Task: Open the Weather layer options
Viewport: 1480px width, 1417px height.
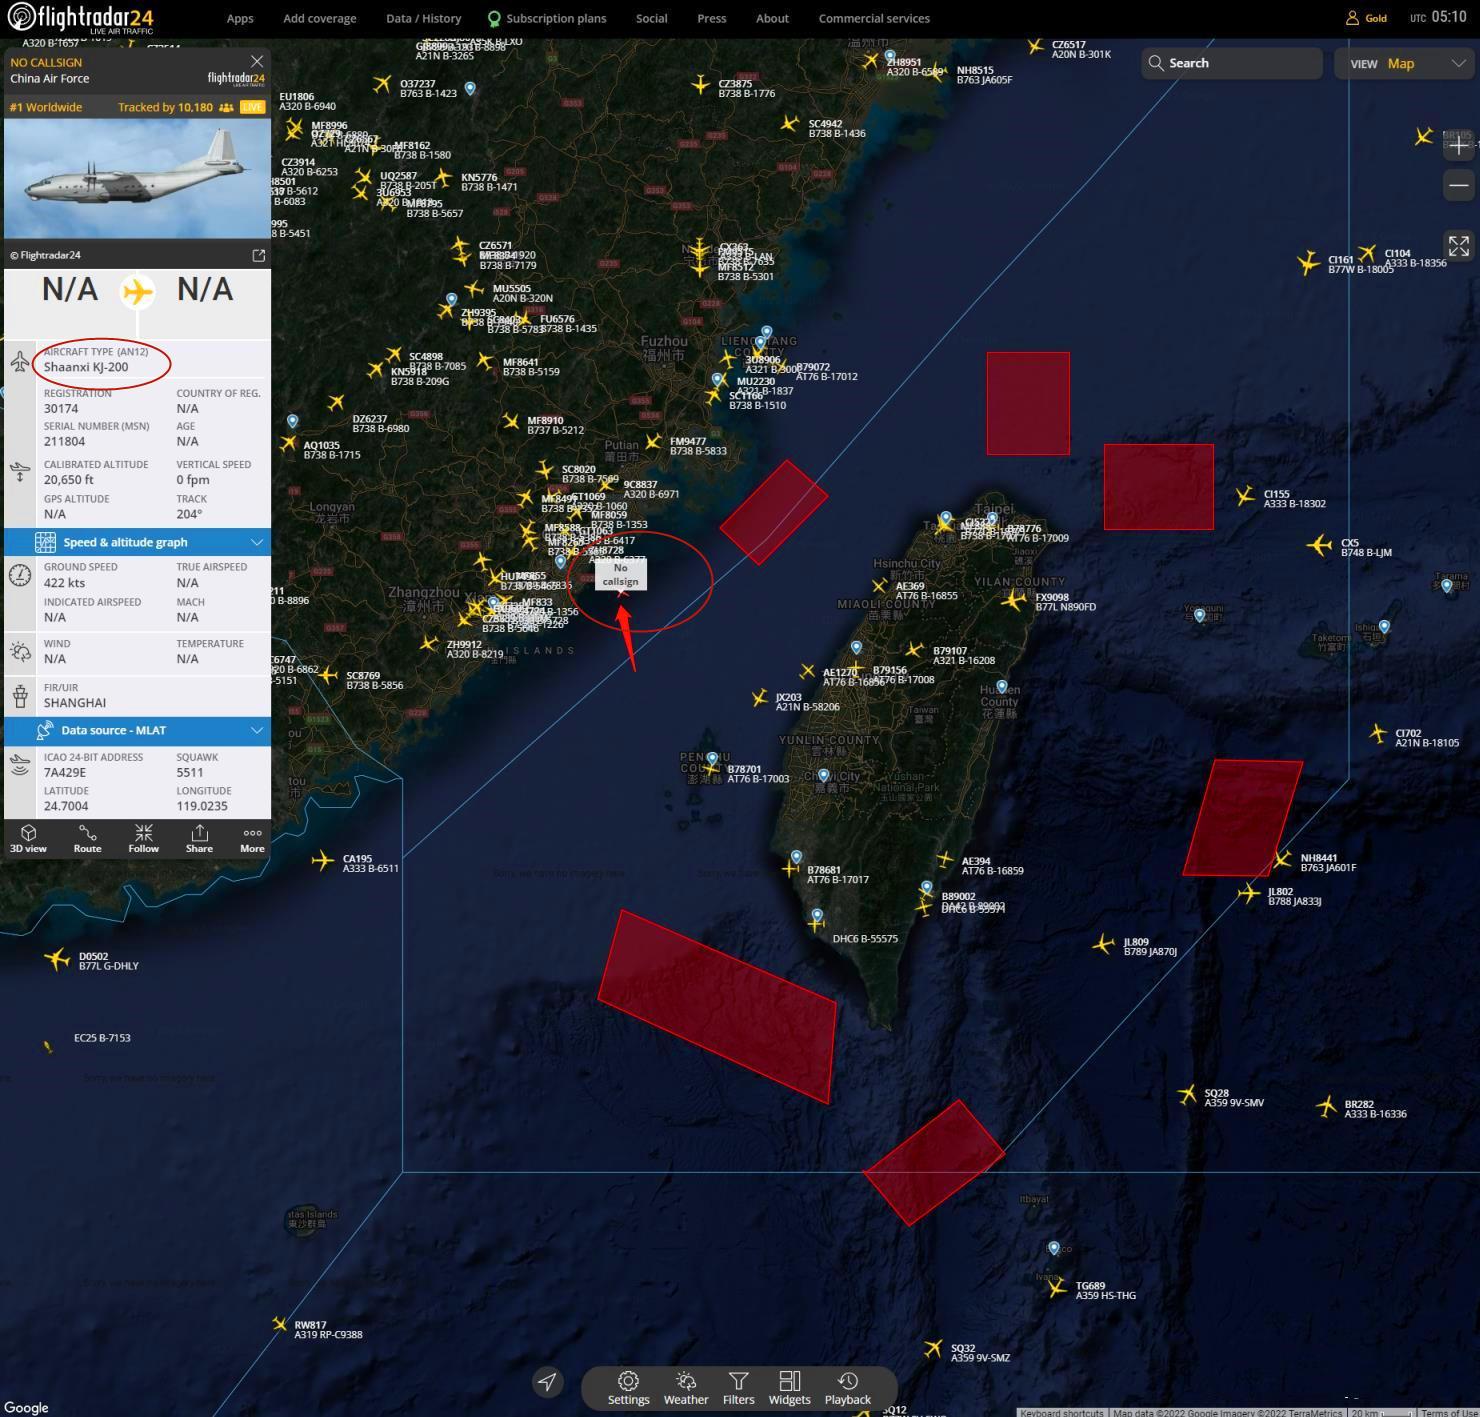Action: [686, 1388]
